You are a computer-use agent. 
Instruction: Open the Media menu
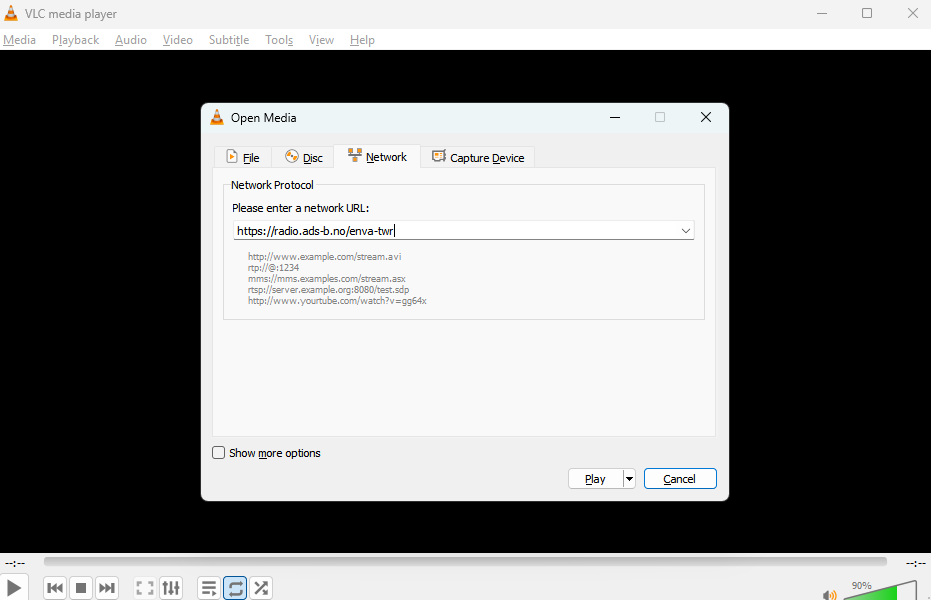click(x=19, y=40)
